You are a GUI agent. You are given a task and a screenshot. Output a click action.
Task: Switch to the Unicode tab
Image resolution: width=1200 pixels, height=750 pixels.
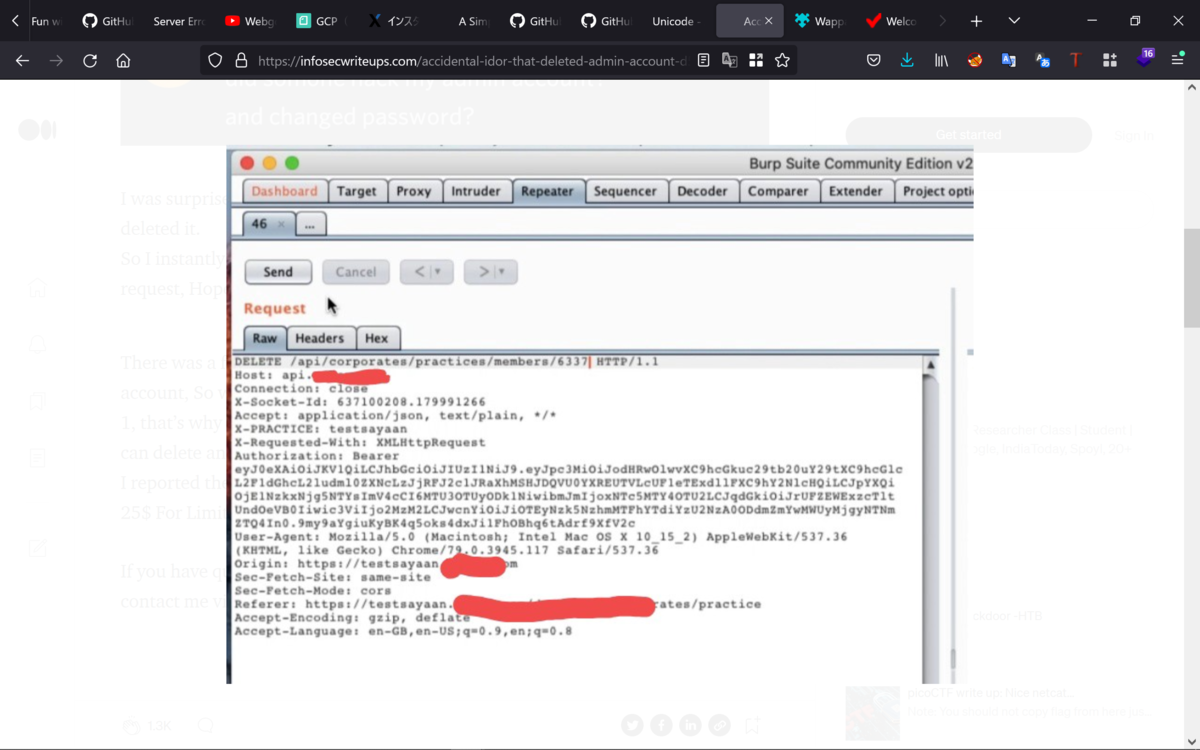(x=675, y=21)
